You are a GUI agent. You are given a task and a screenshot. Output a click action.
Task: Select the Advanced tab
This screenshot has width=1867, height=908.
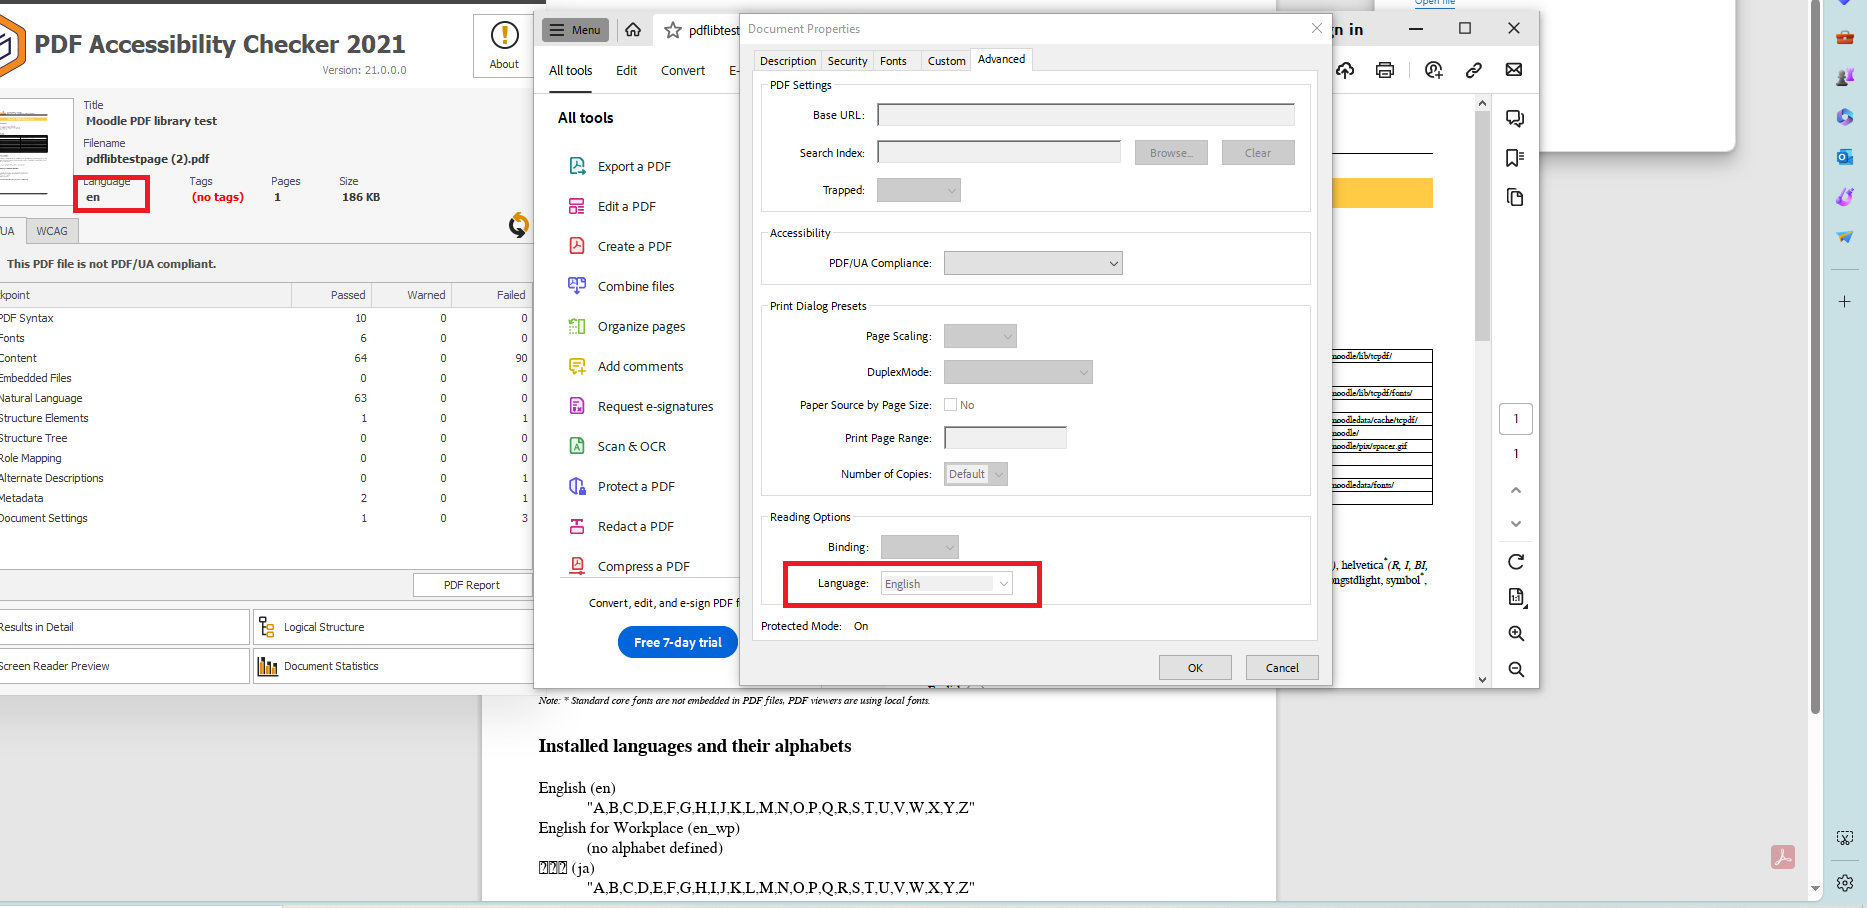(1001, 59)
